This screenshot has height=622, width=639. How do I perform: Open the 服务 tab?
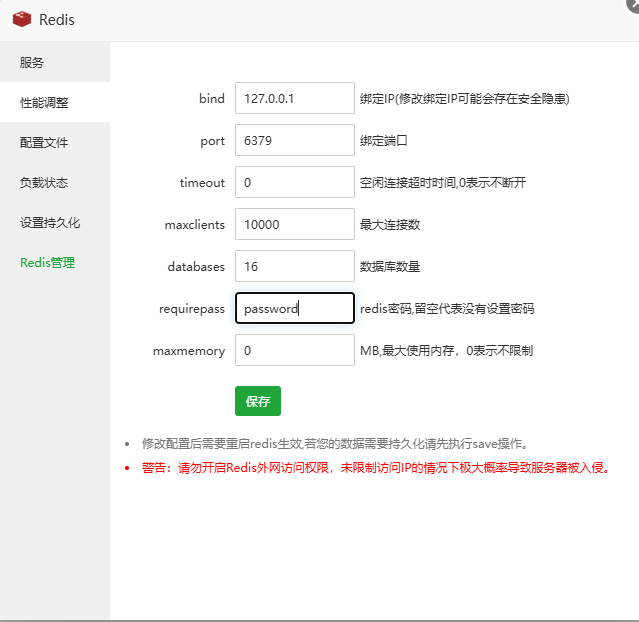point(55,62)
